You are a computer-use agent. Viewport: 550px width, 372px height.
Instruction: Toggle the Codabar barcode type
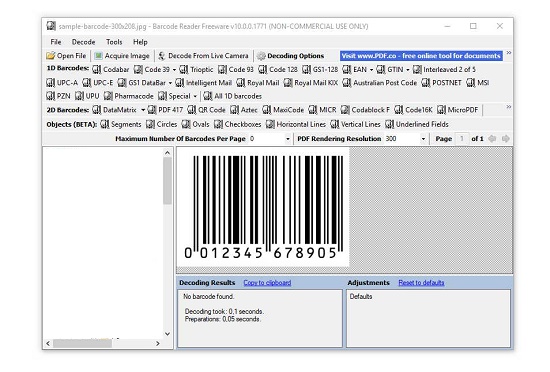click(x=111, y=69)
